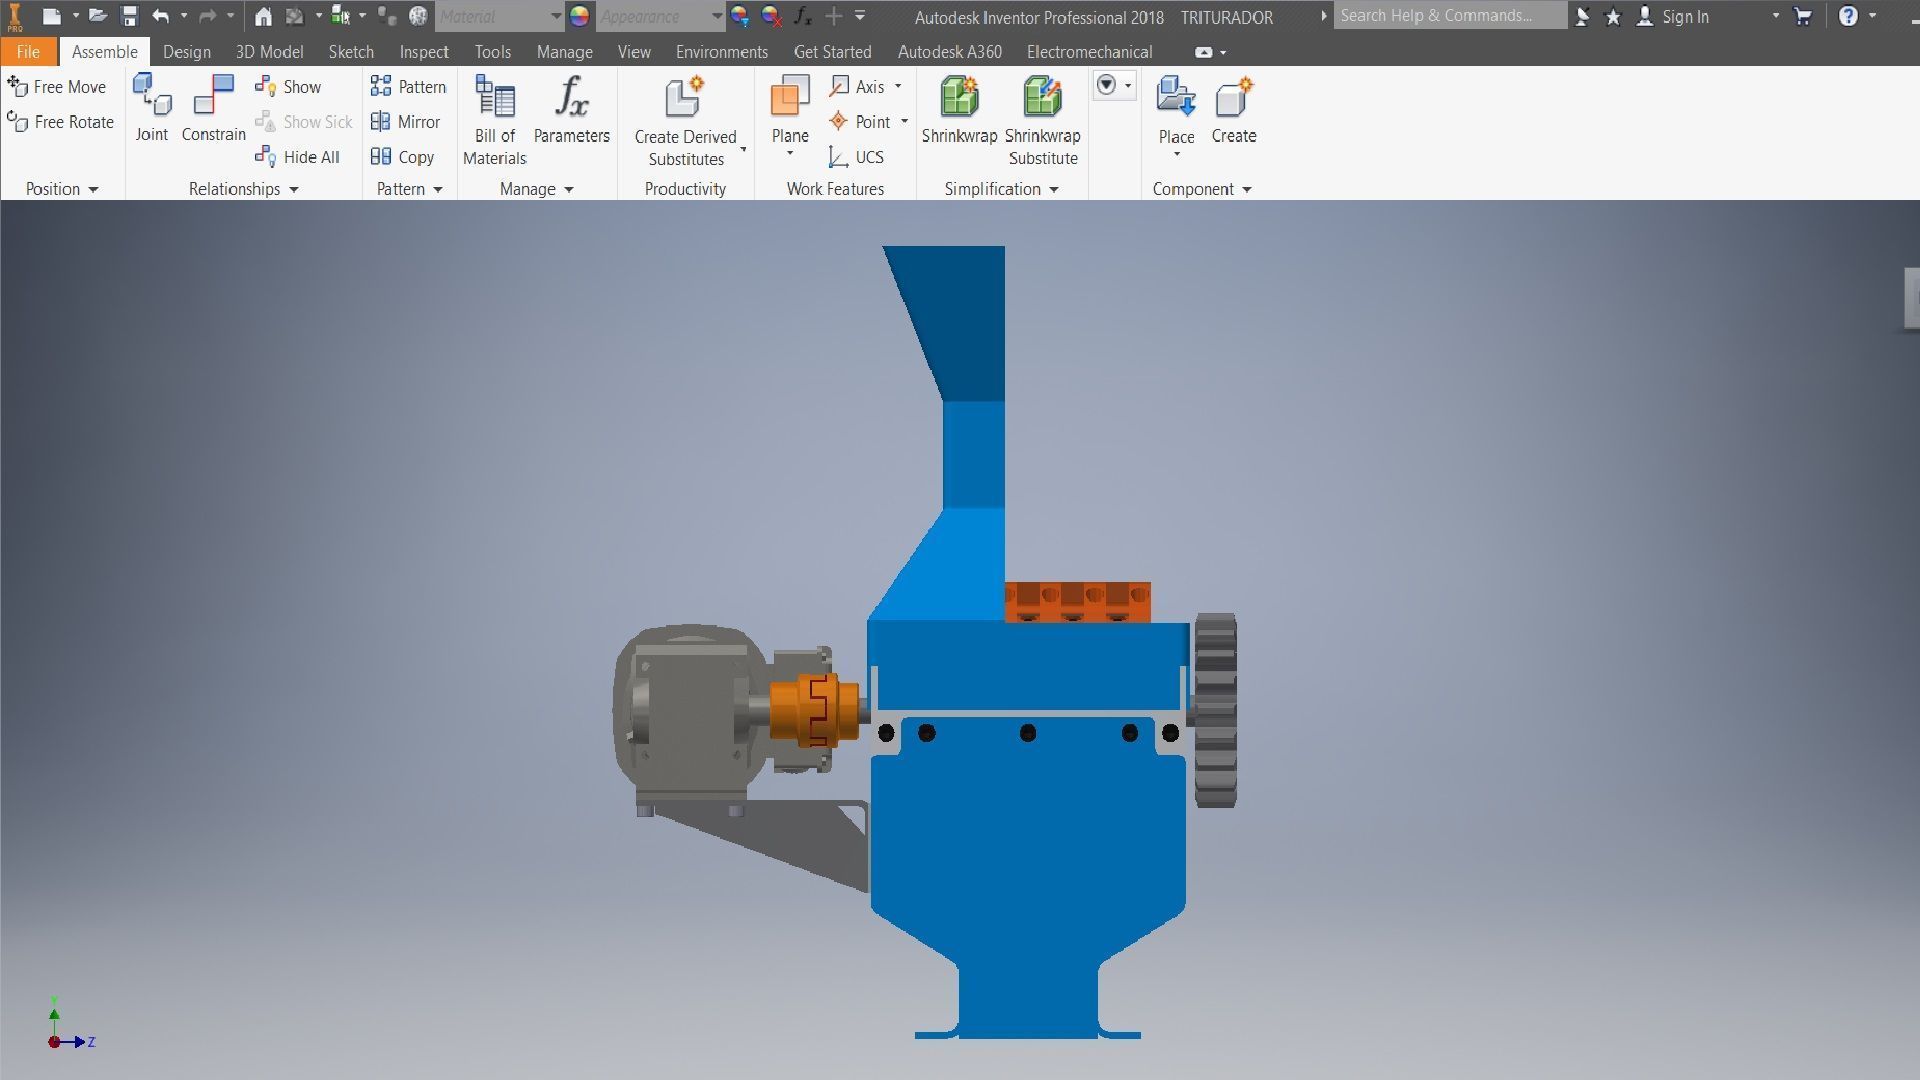This screenshot has width=1920, height=1080.
Task: Expand the Relationships panel arrow
Action: point(294,189)
